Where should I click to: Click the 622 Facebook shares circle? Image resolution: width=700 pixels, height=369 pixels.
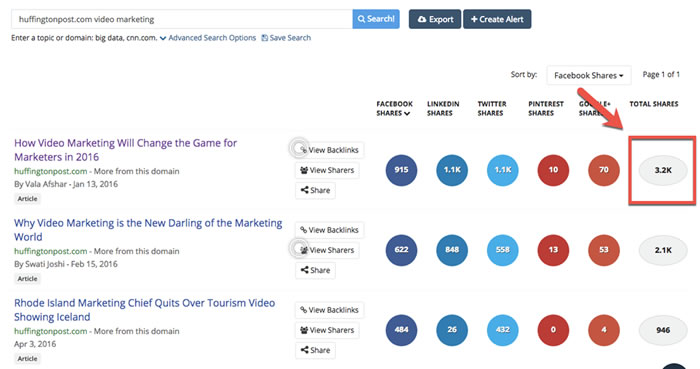pos(401,250)
